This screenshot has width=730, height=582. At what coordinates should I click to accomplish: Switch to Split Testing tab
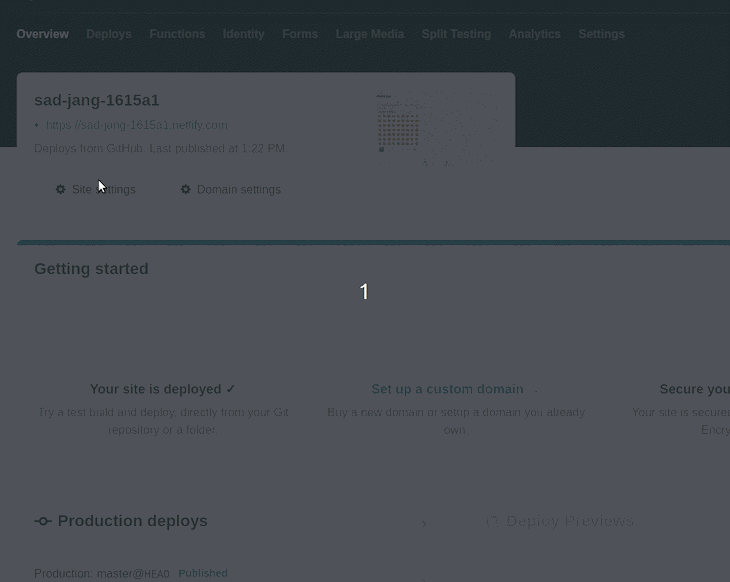point(456,34)
